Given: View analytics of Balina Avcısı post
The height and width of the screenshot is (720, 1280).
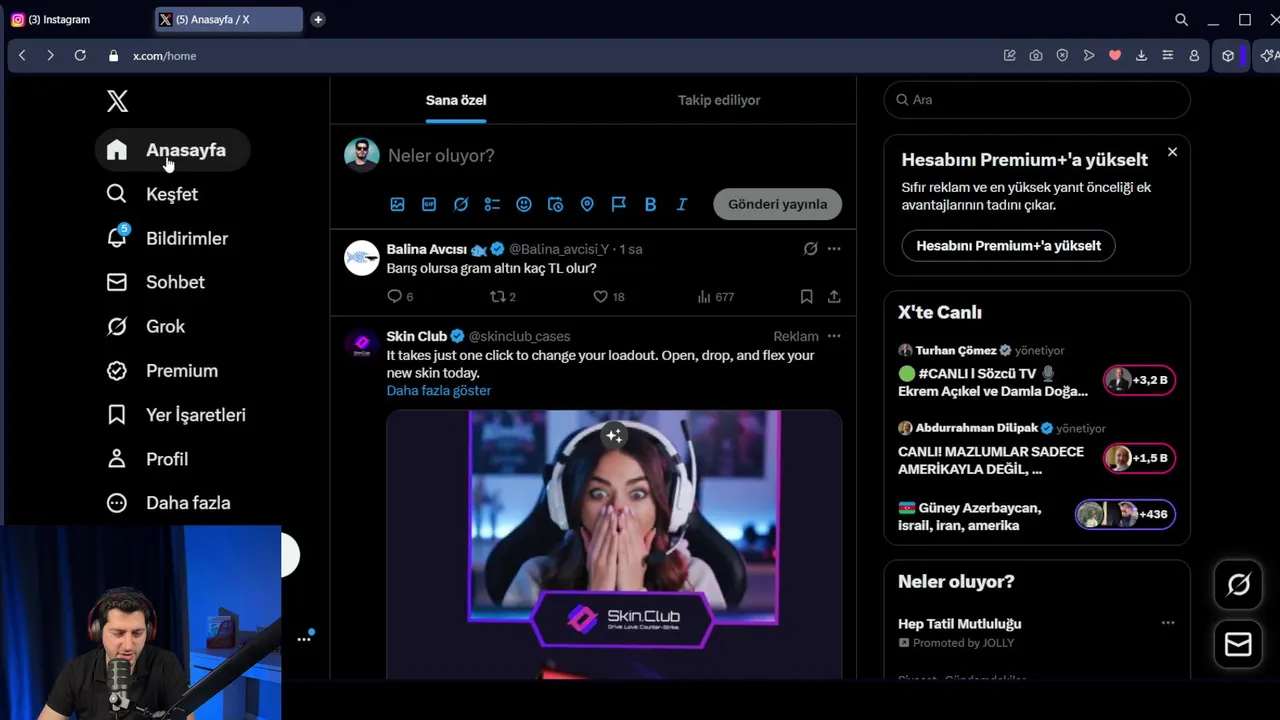Looking at the screenshot, I should pos(715,296).
